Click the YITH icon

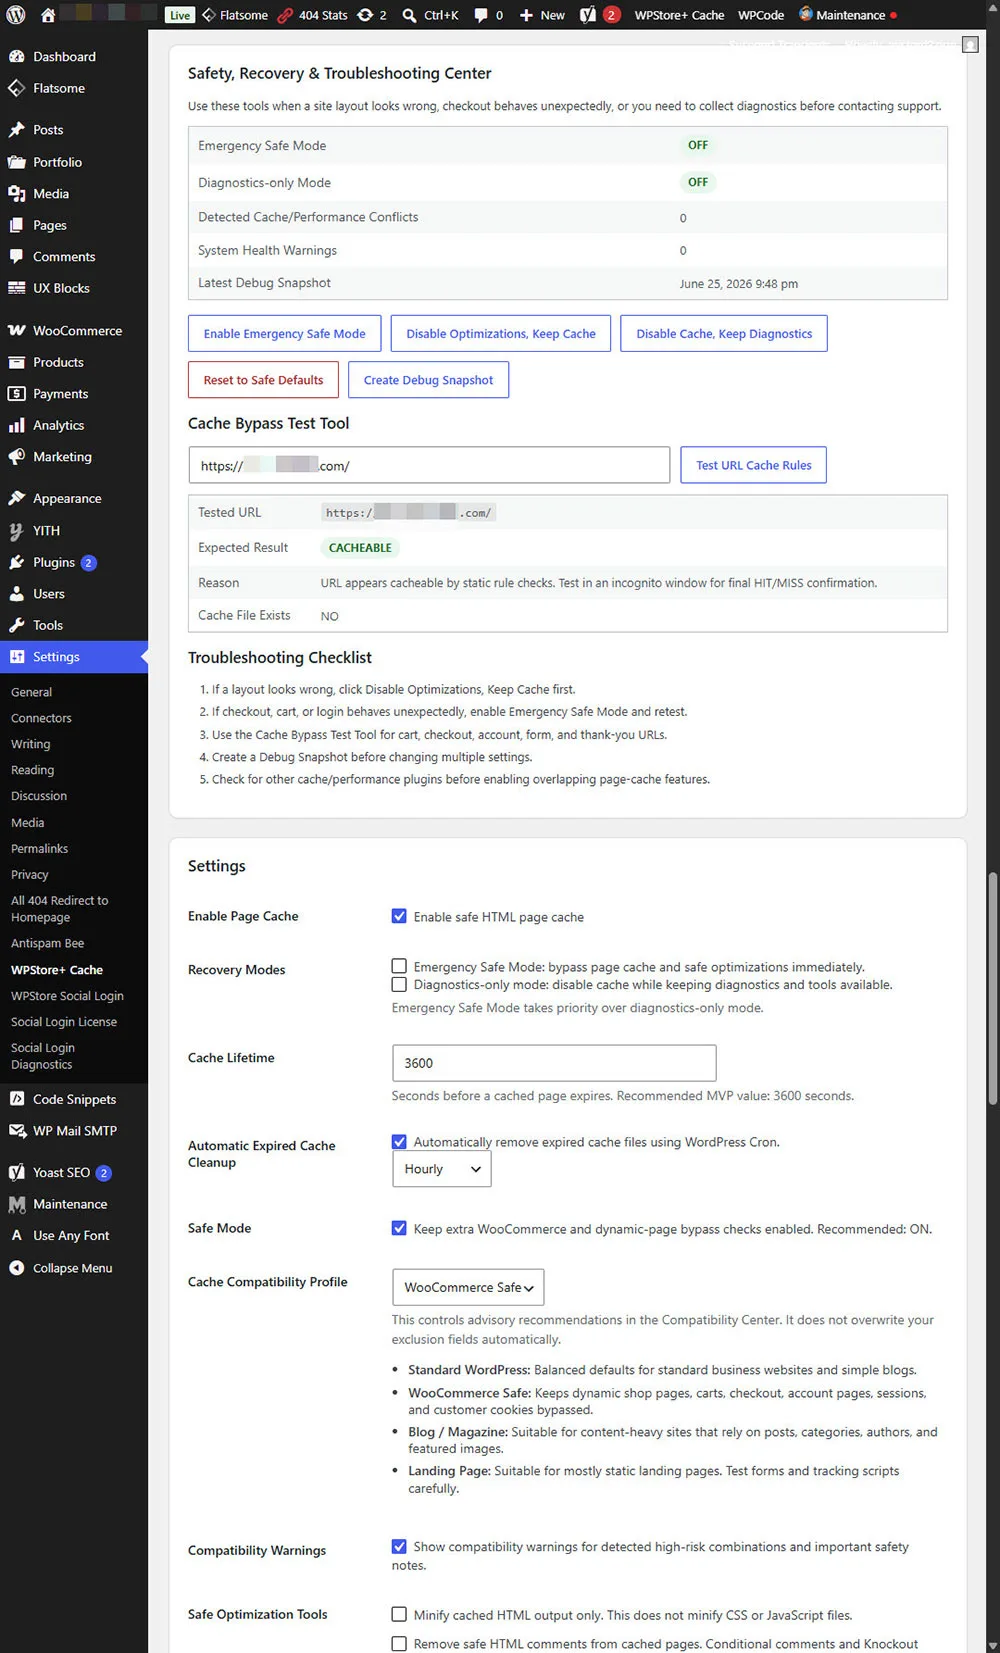pos(17,531)
